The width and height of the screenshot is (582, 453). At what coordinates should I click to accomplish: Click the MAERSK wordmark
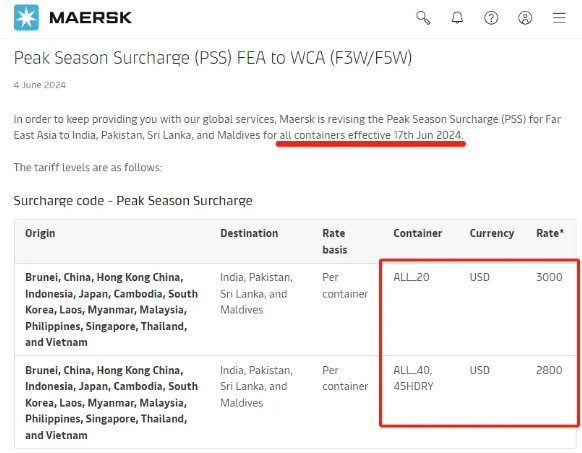pyautogui.click(x=91, y=17)
